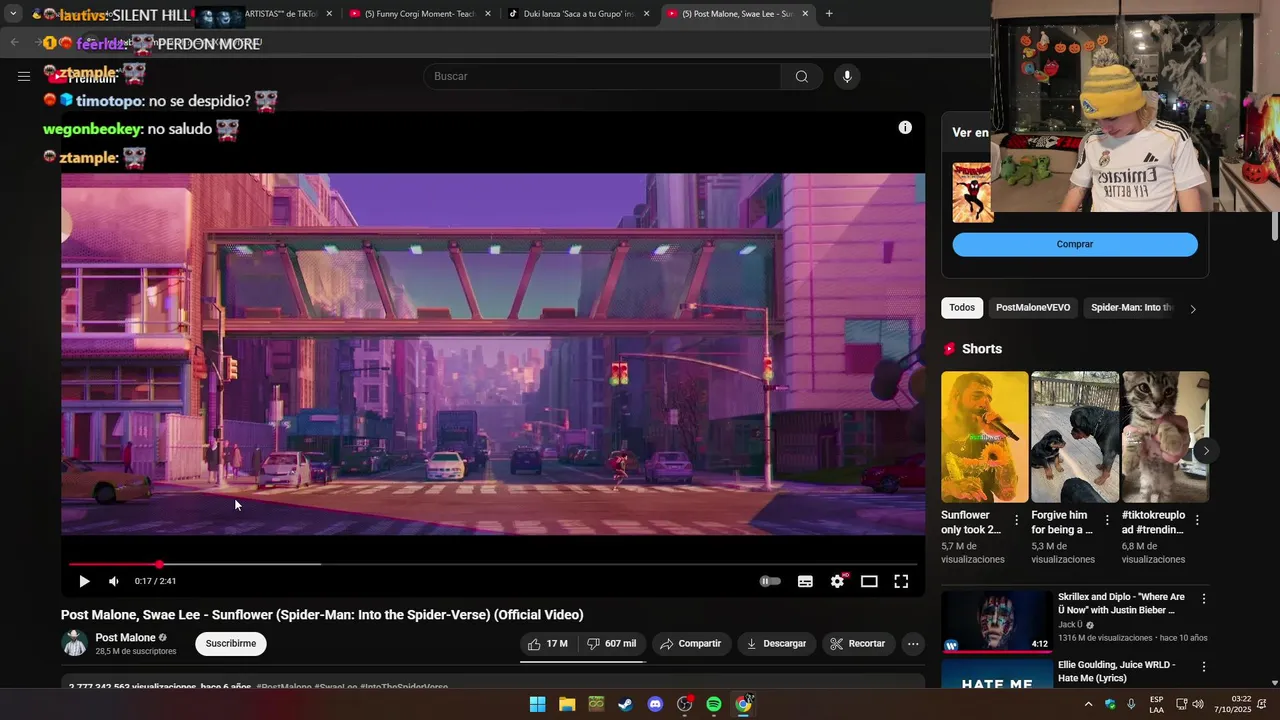Like the video with 17 M thumbs up
This screenshot has width=1280, height=720.
coord(548,644)
